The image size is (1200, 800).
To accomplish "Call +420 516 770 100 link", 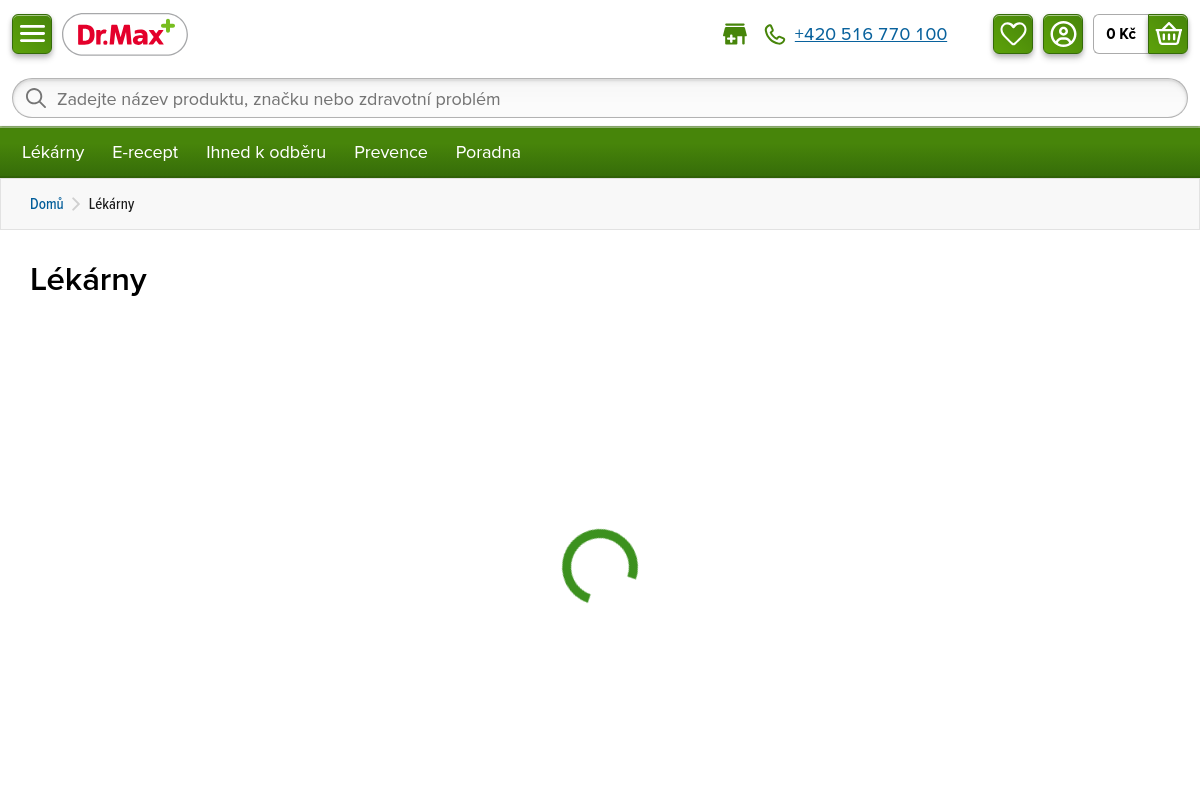I will (871, 34).
